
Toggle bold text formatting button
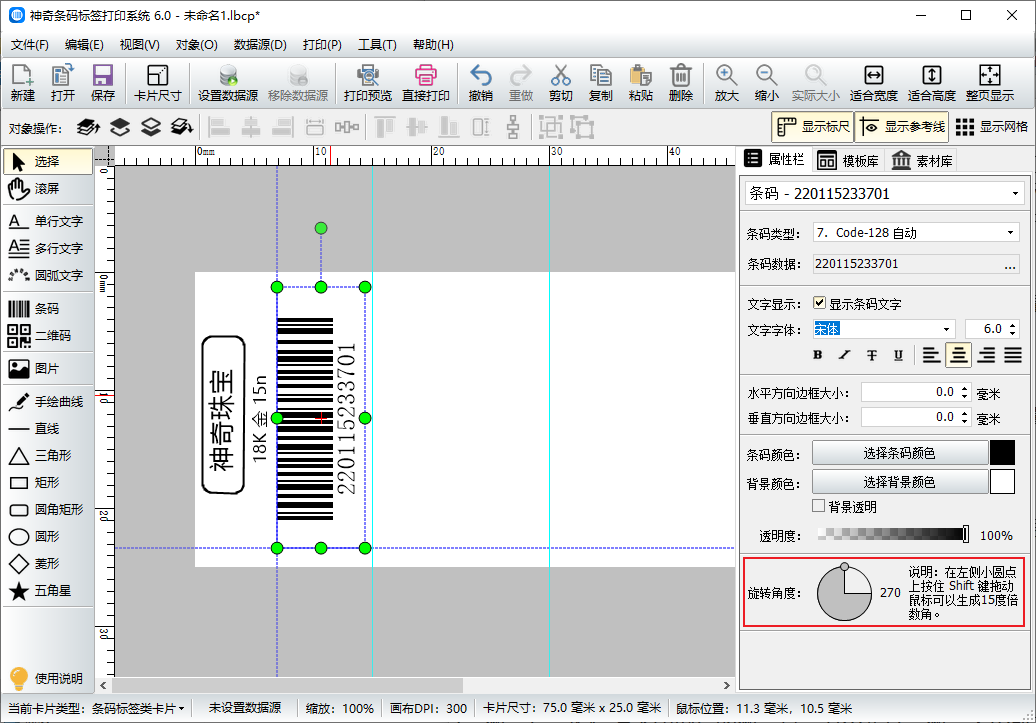pos(817,355)
